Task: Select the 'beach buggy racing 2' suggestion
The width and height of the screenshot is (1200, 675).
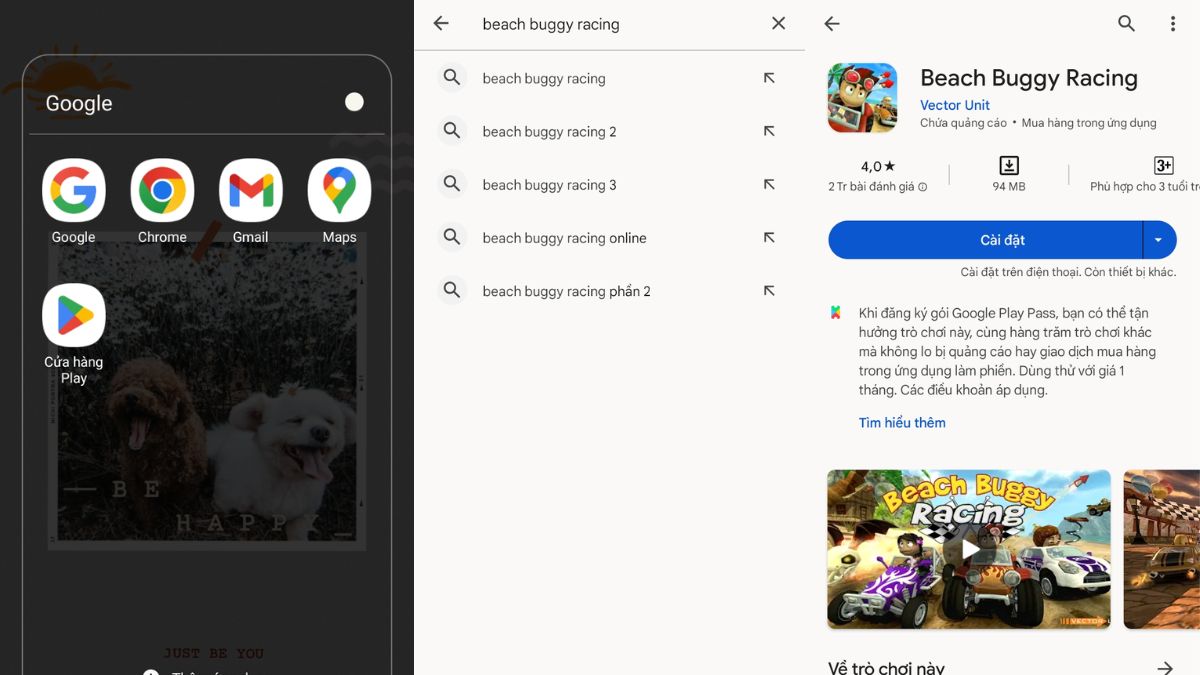Action: 610,131
